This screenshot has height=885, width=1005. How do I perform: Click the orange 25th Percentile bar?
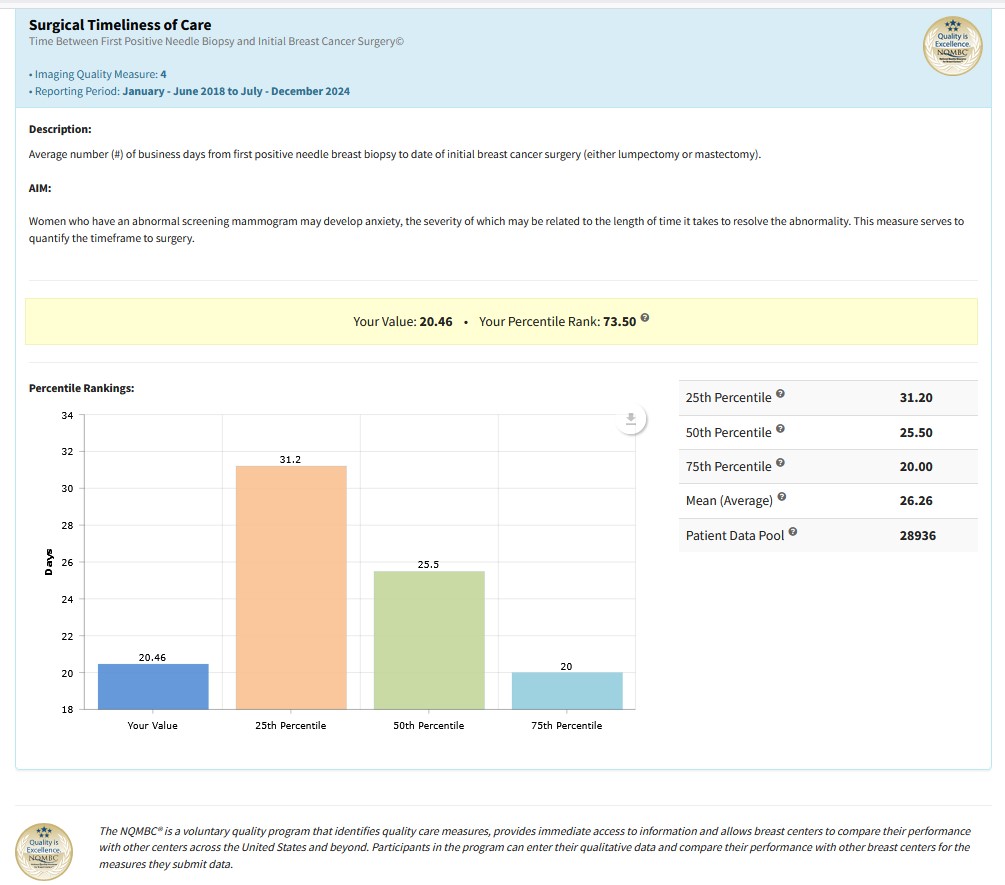[x=291, y=588]
